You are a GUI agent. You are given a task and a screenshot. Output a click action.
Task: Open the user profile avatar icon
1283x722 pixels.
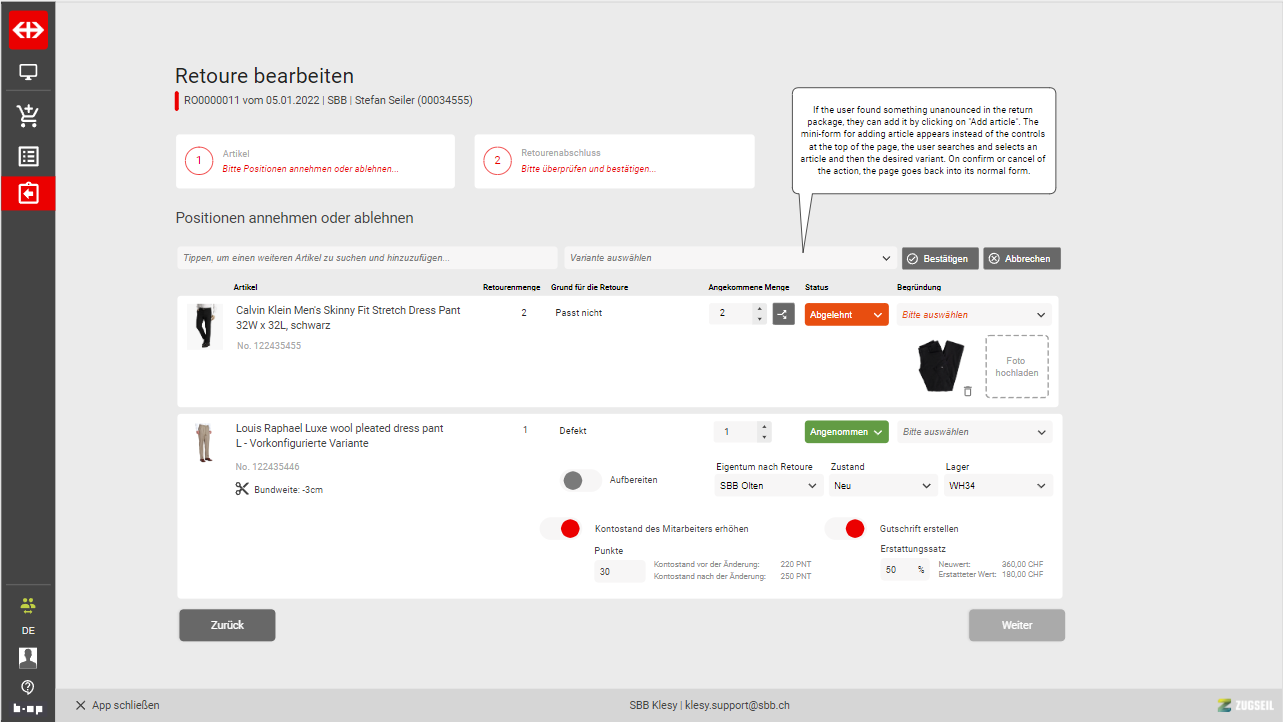pyautogui.click(x=28, y=657)
